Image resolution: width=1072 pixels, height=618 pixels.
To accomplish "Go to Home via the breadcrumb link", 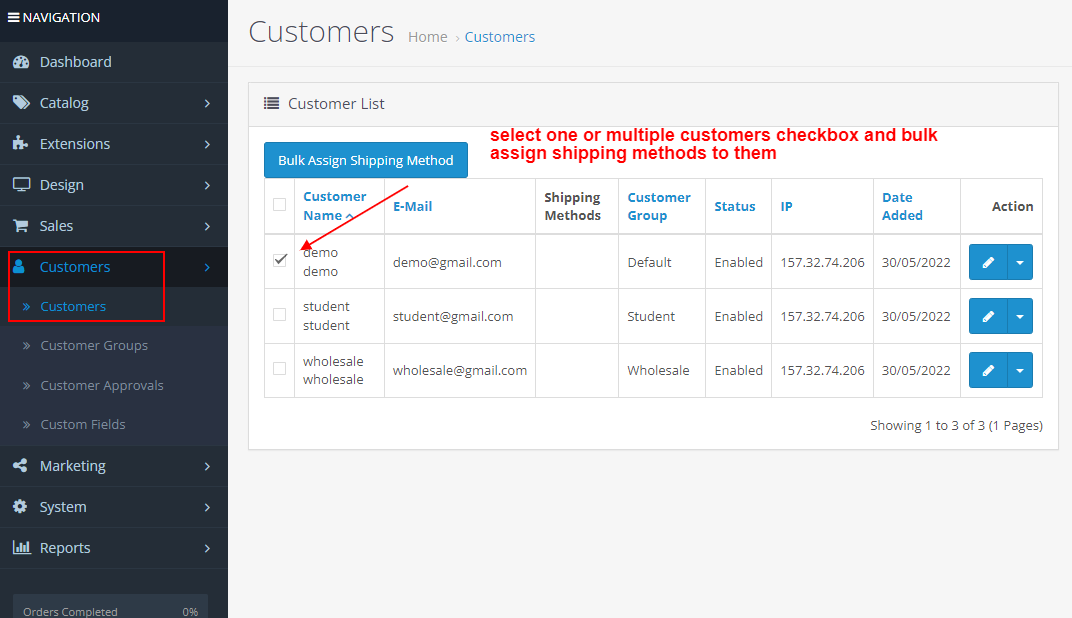I will tap(427, 37).
